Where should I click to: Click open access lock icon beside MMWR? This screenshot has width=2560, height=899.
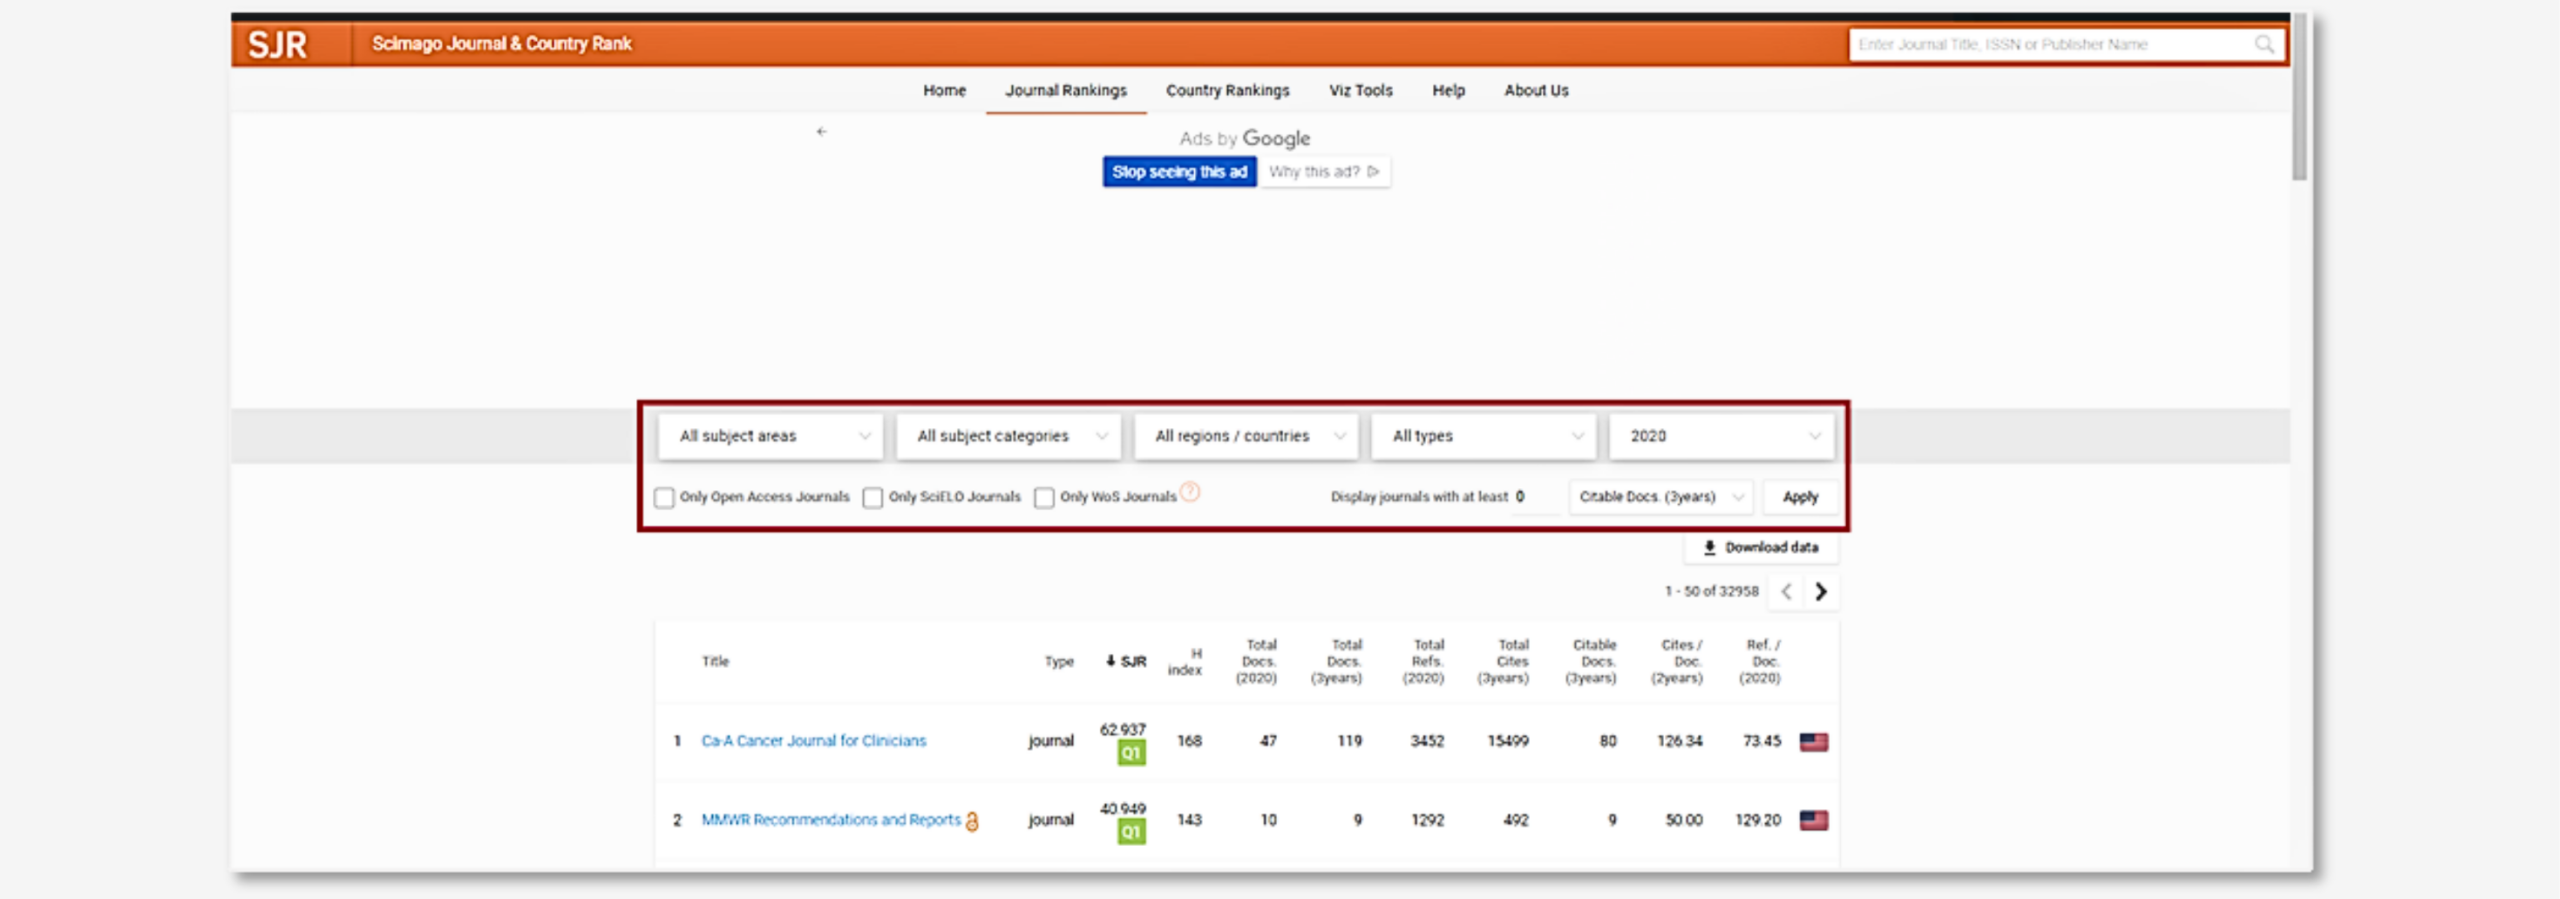tap(972, 821)
